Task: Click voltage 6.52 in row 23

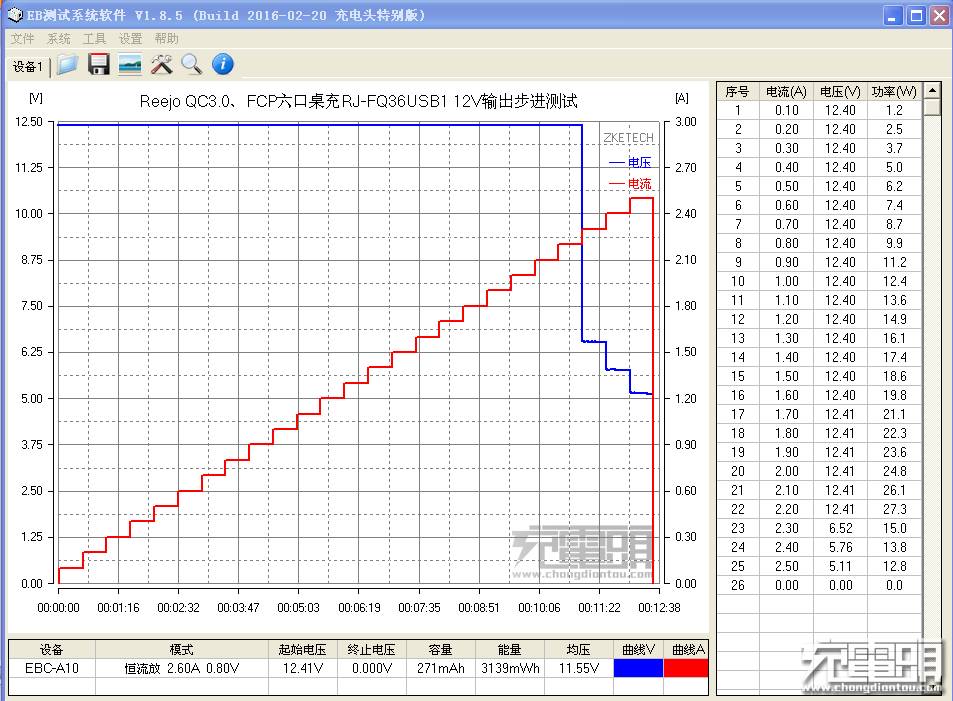Action: [x=840, y=528]
